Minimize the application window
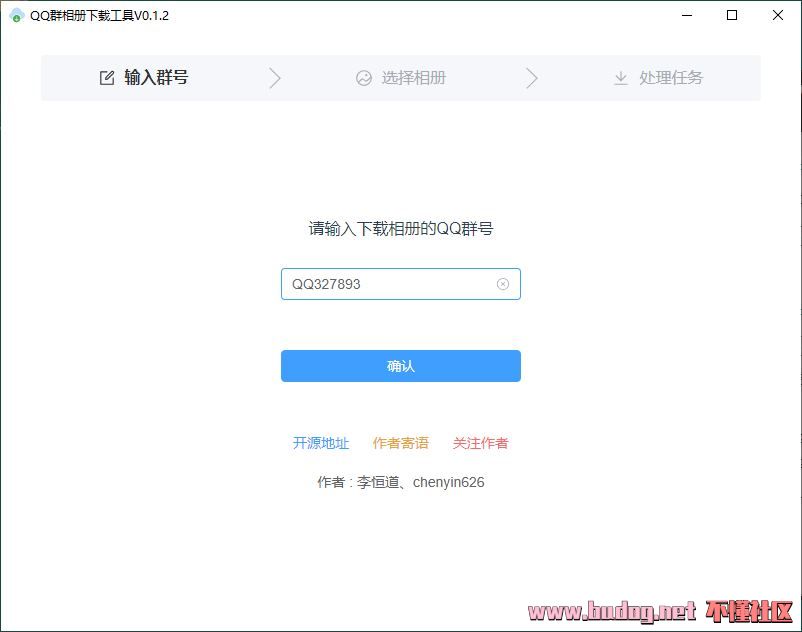The width and height of the screenshot is (802, 632). (687, 15)
